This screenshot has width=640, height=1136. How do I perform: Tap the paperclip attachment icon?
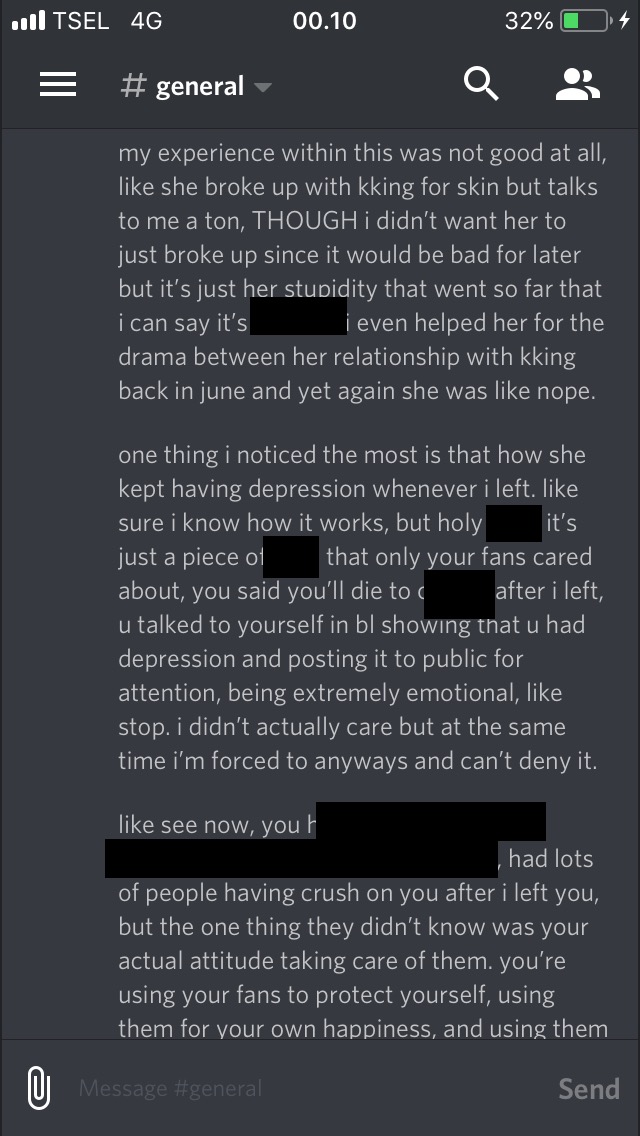[x=39, y=1087]
